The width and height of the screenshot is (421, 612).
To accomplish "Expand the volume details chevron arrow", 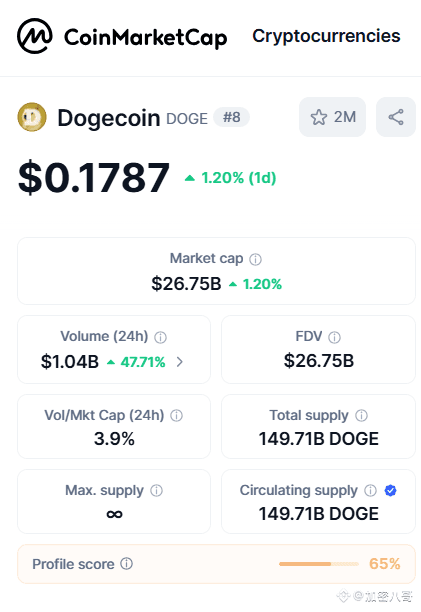I will [179, 362].
